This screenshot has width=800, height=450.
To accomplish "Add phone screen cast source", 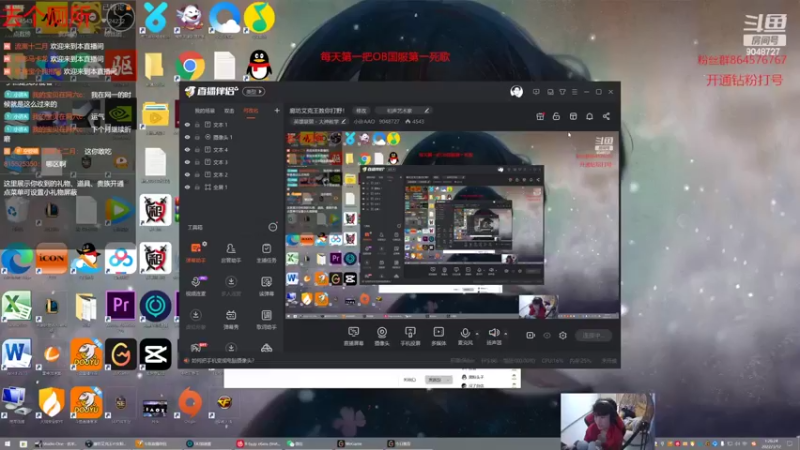I will coord(410,336).
